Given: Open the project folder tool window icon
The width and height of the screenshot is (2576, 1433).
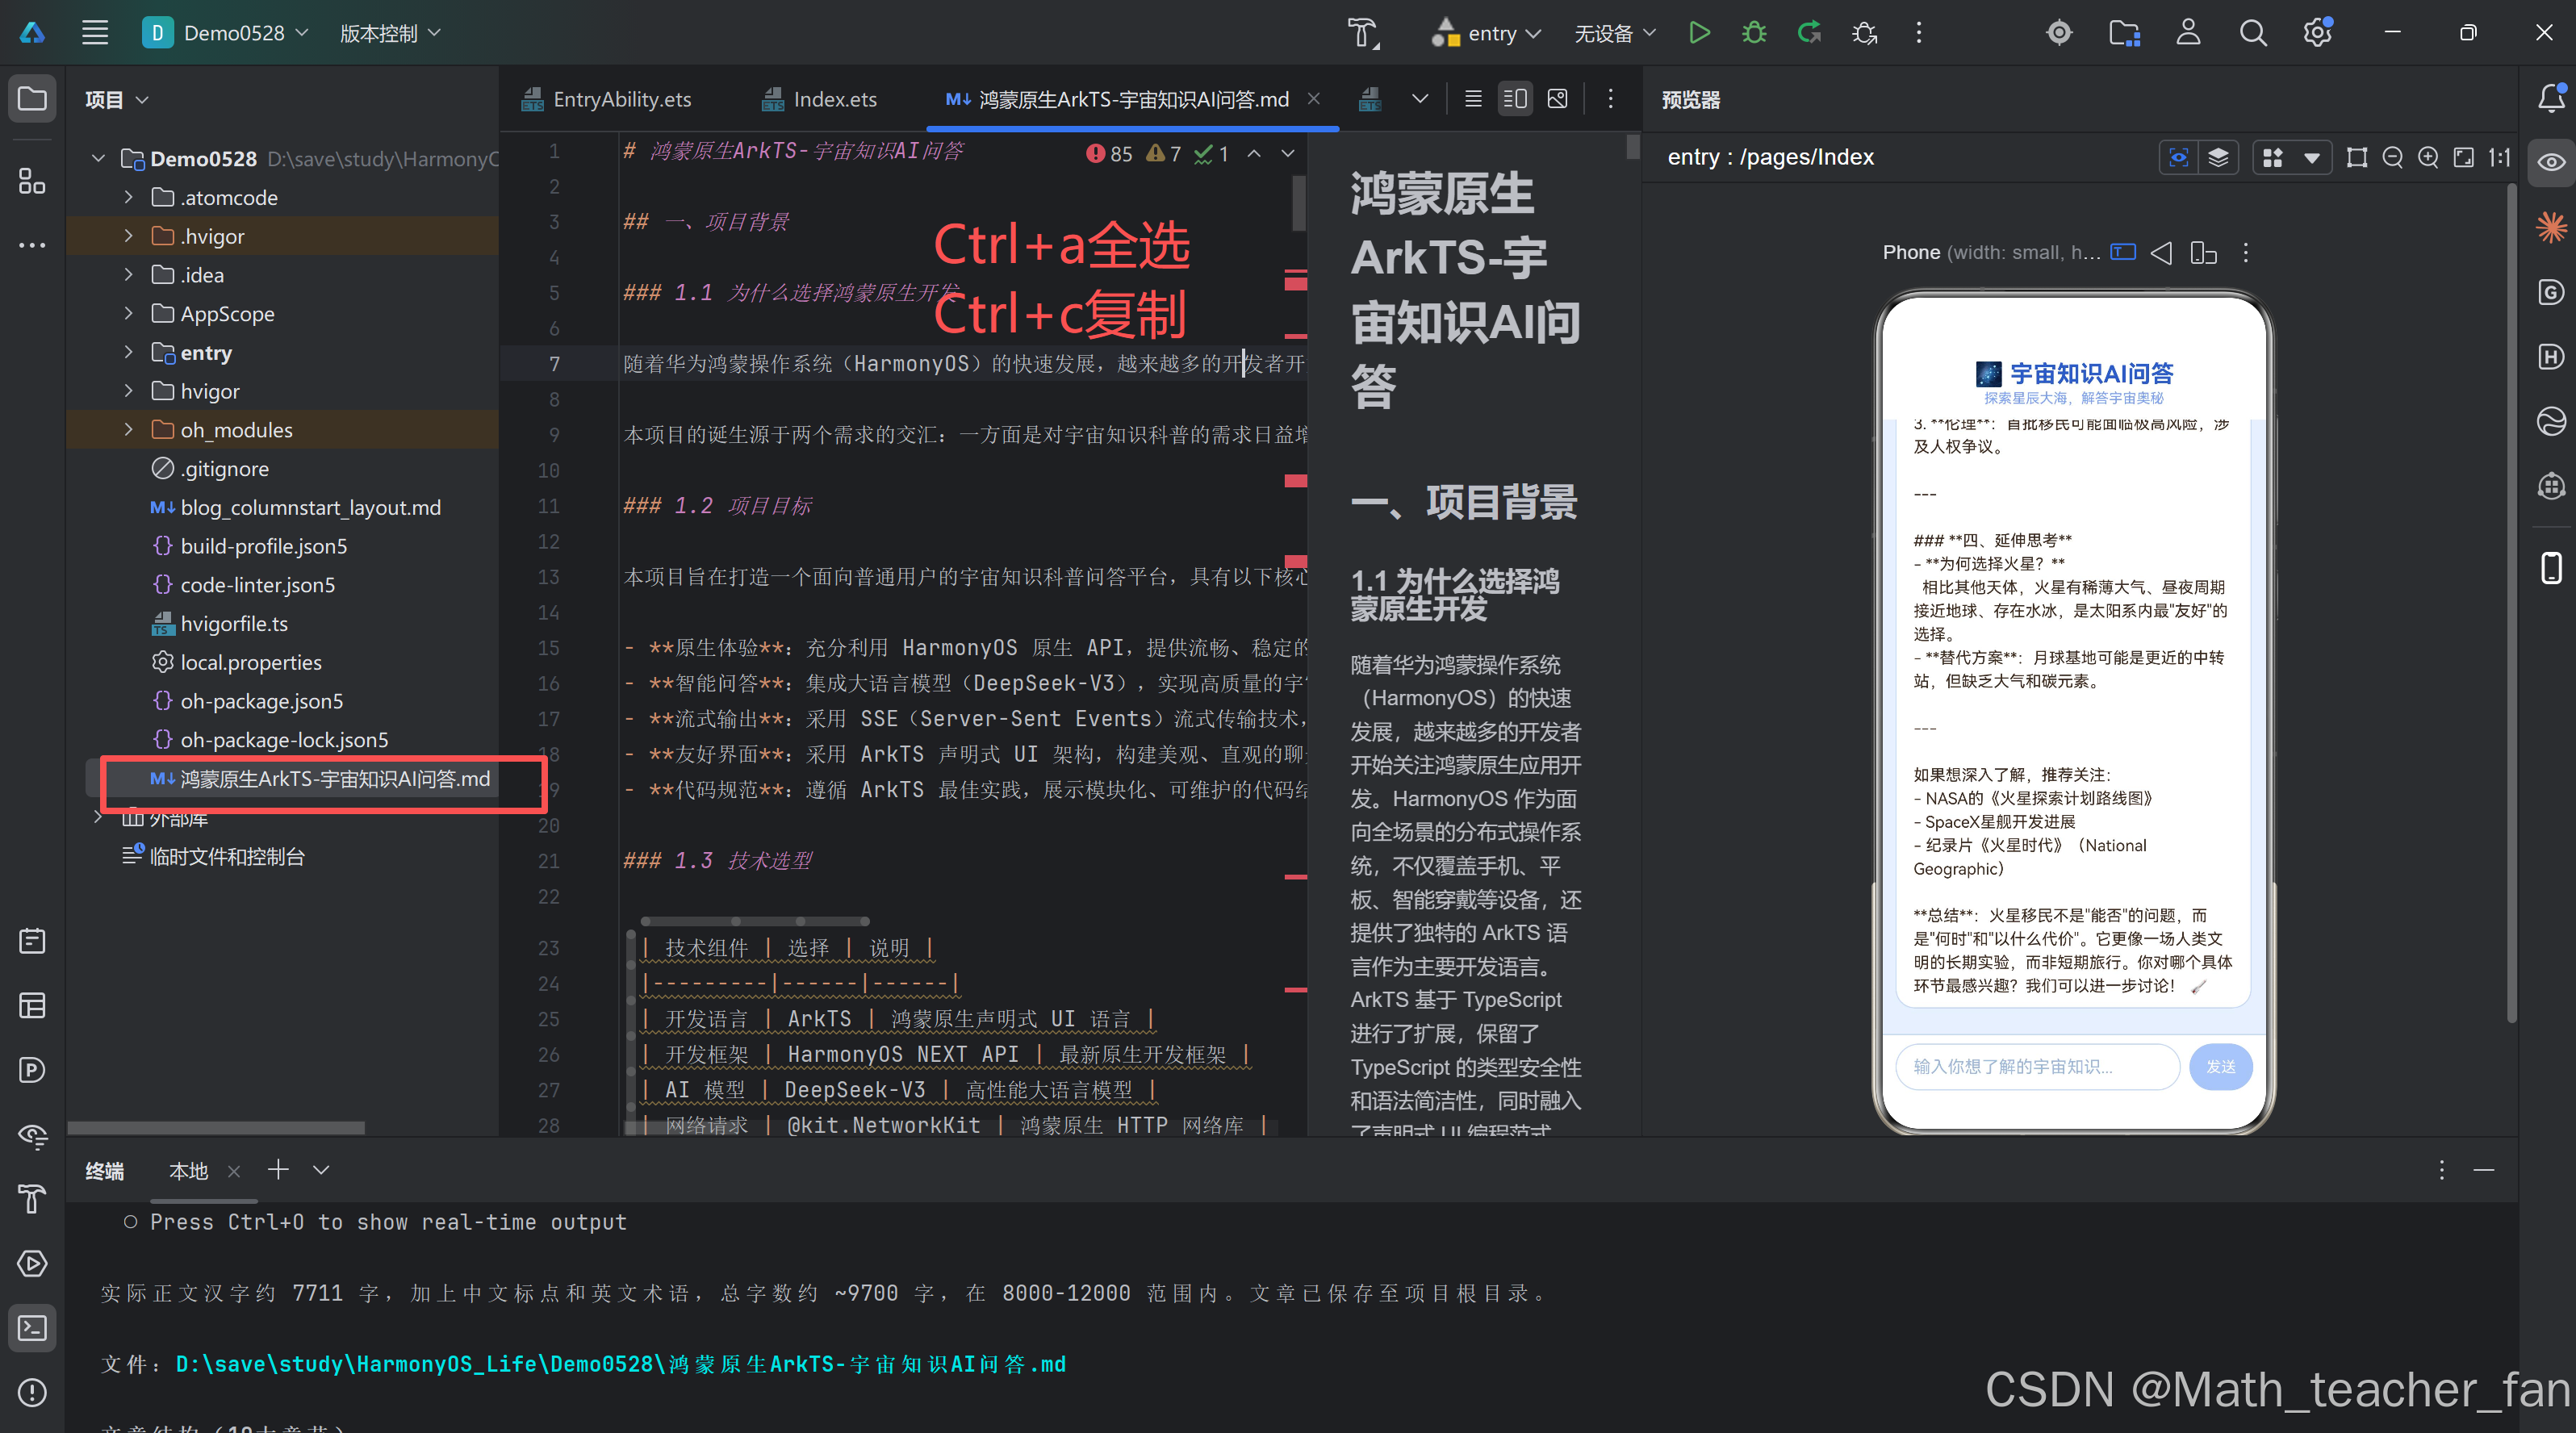Looking at the screenshot, I should point(32,99).
